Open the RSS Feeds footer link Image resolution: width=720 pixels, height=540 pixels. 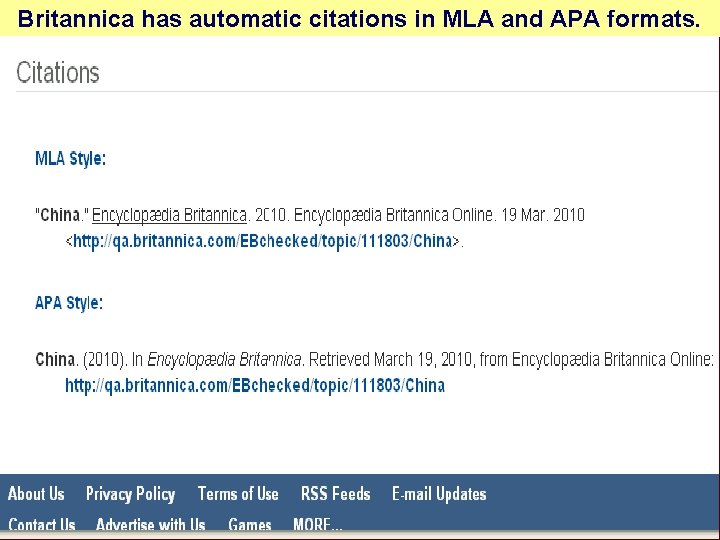point(336,494)
